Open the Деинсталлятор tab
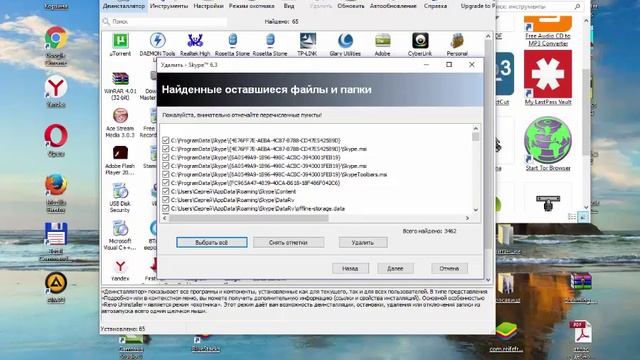This screenshot has width=640, height=360. (124, 6)
